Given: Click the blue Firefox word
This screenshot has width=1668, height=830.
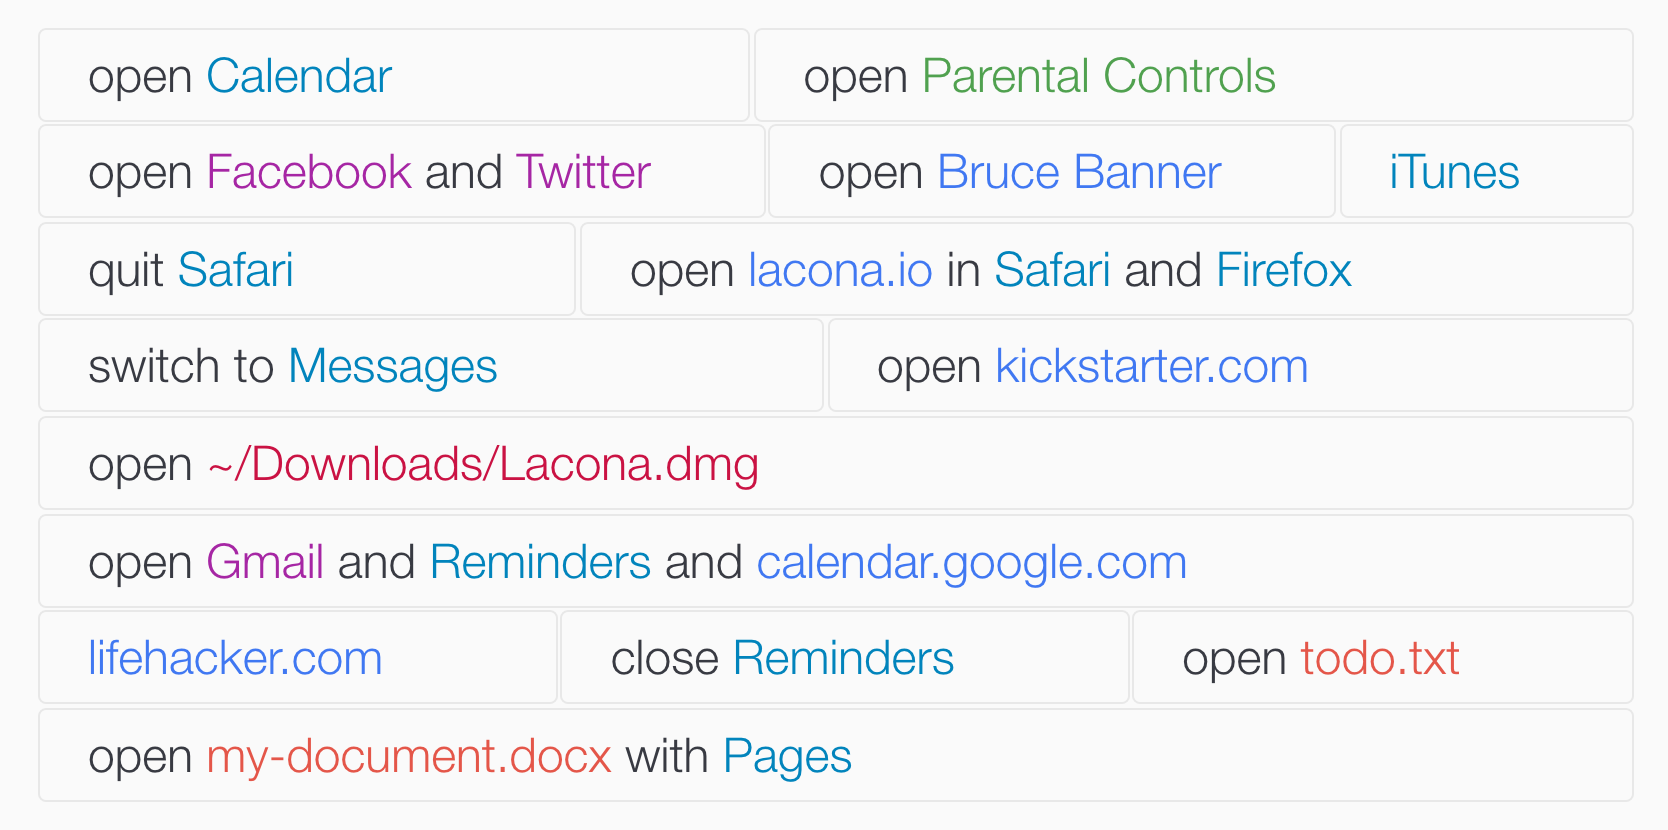Looking at the screenshot, I should 1283,270.
